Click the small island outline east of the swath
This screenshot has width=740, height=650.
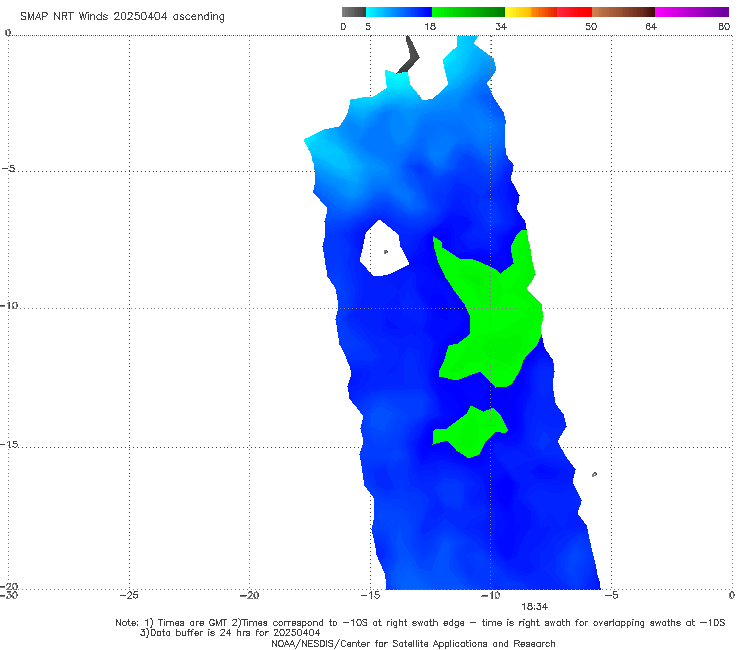594,474
